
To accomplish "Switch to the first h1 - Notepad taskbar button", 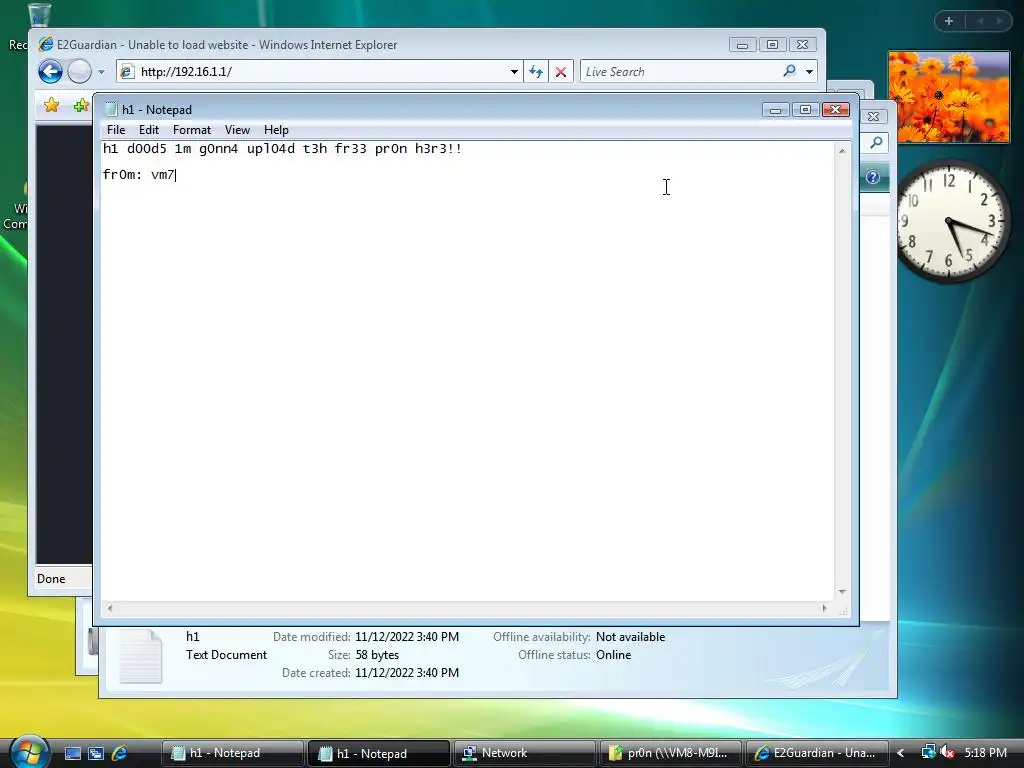I will [x=232, y=753].
